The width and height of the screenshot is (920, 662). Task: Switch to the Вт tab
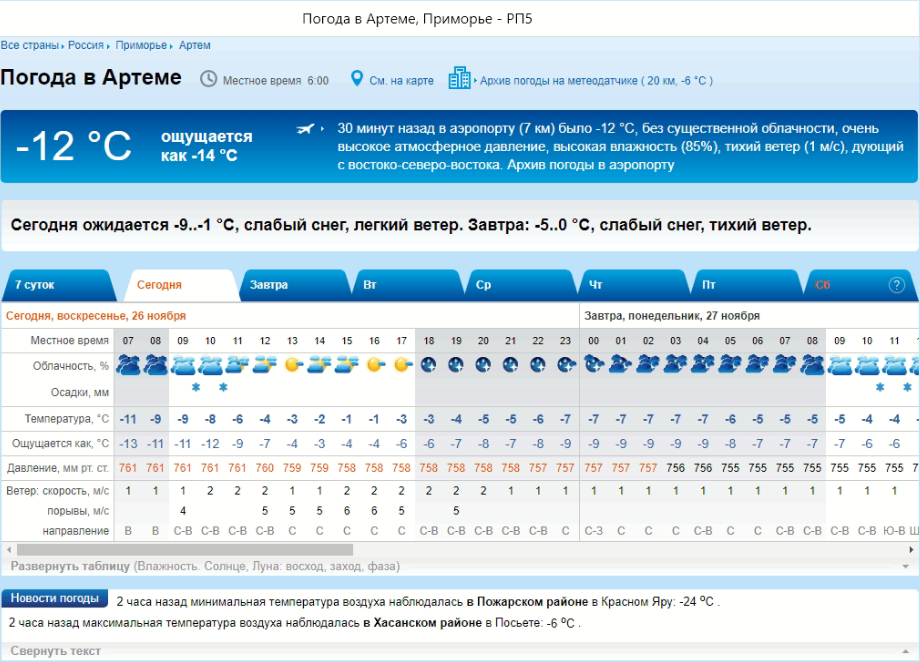[x=408, y=285]
